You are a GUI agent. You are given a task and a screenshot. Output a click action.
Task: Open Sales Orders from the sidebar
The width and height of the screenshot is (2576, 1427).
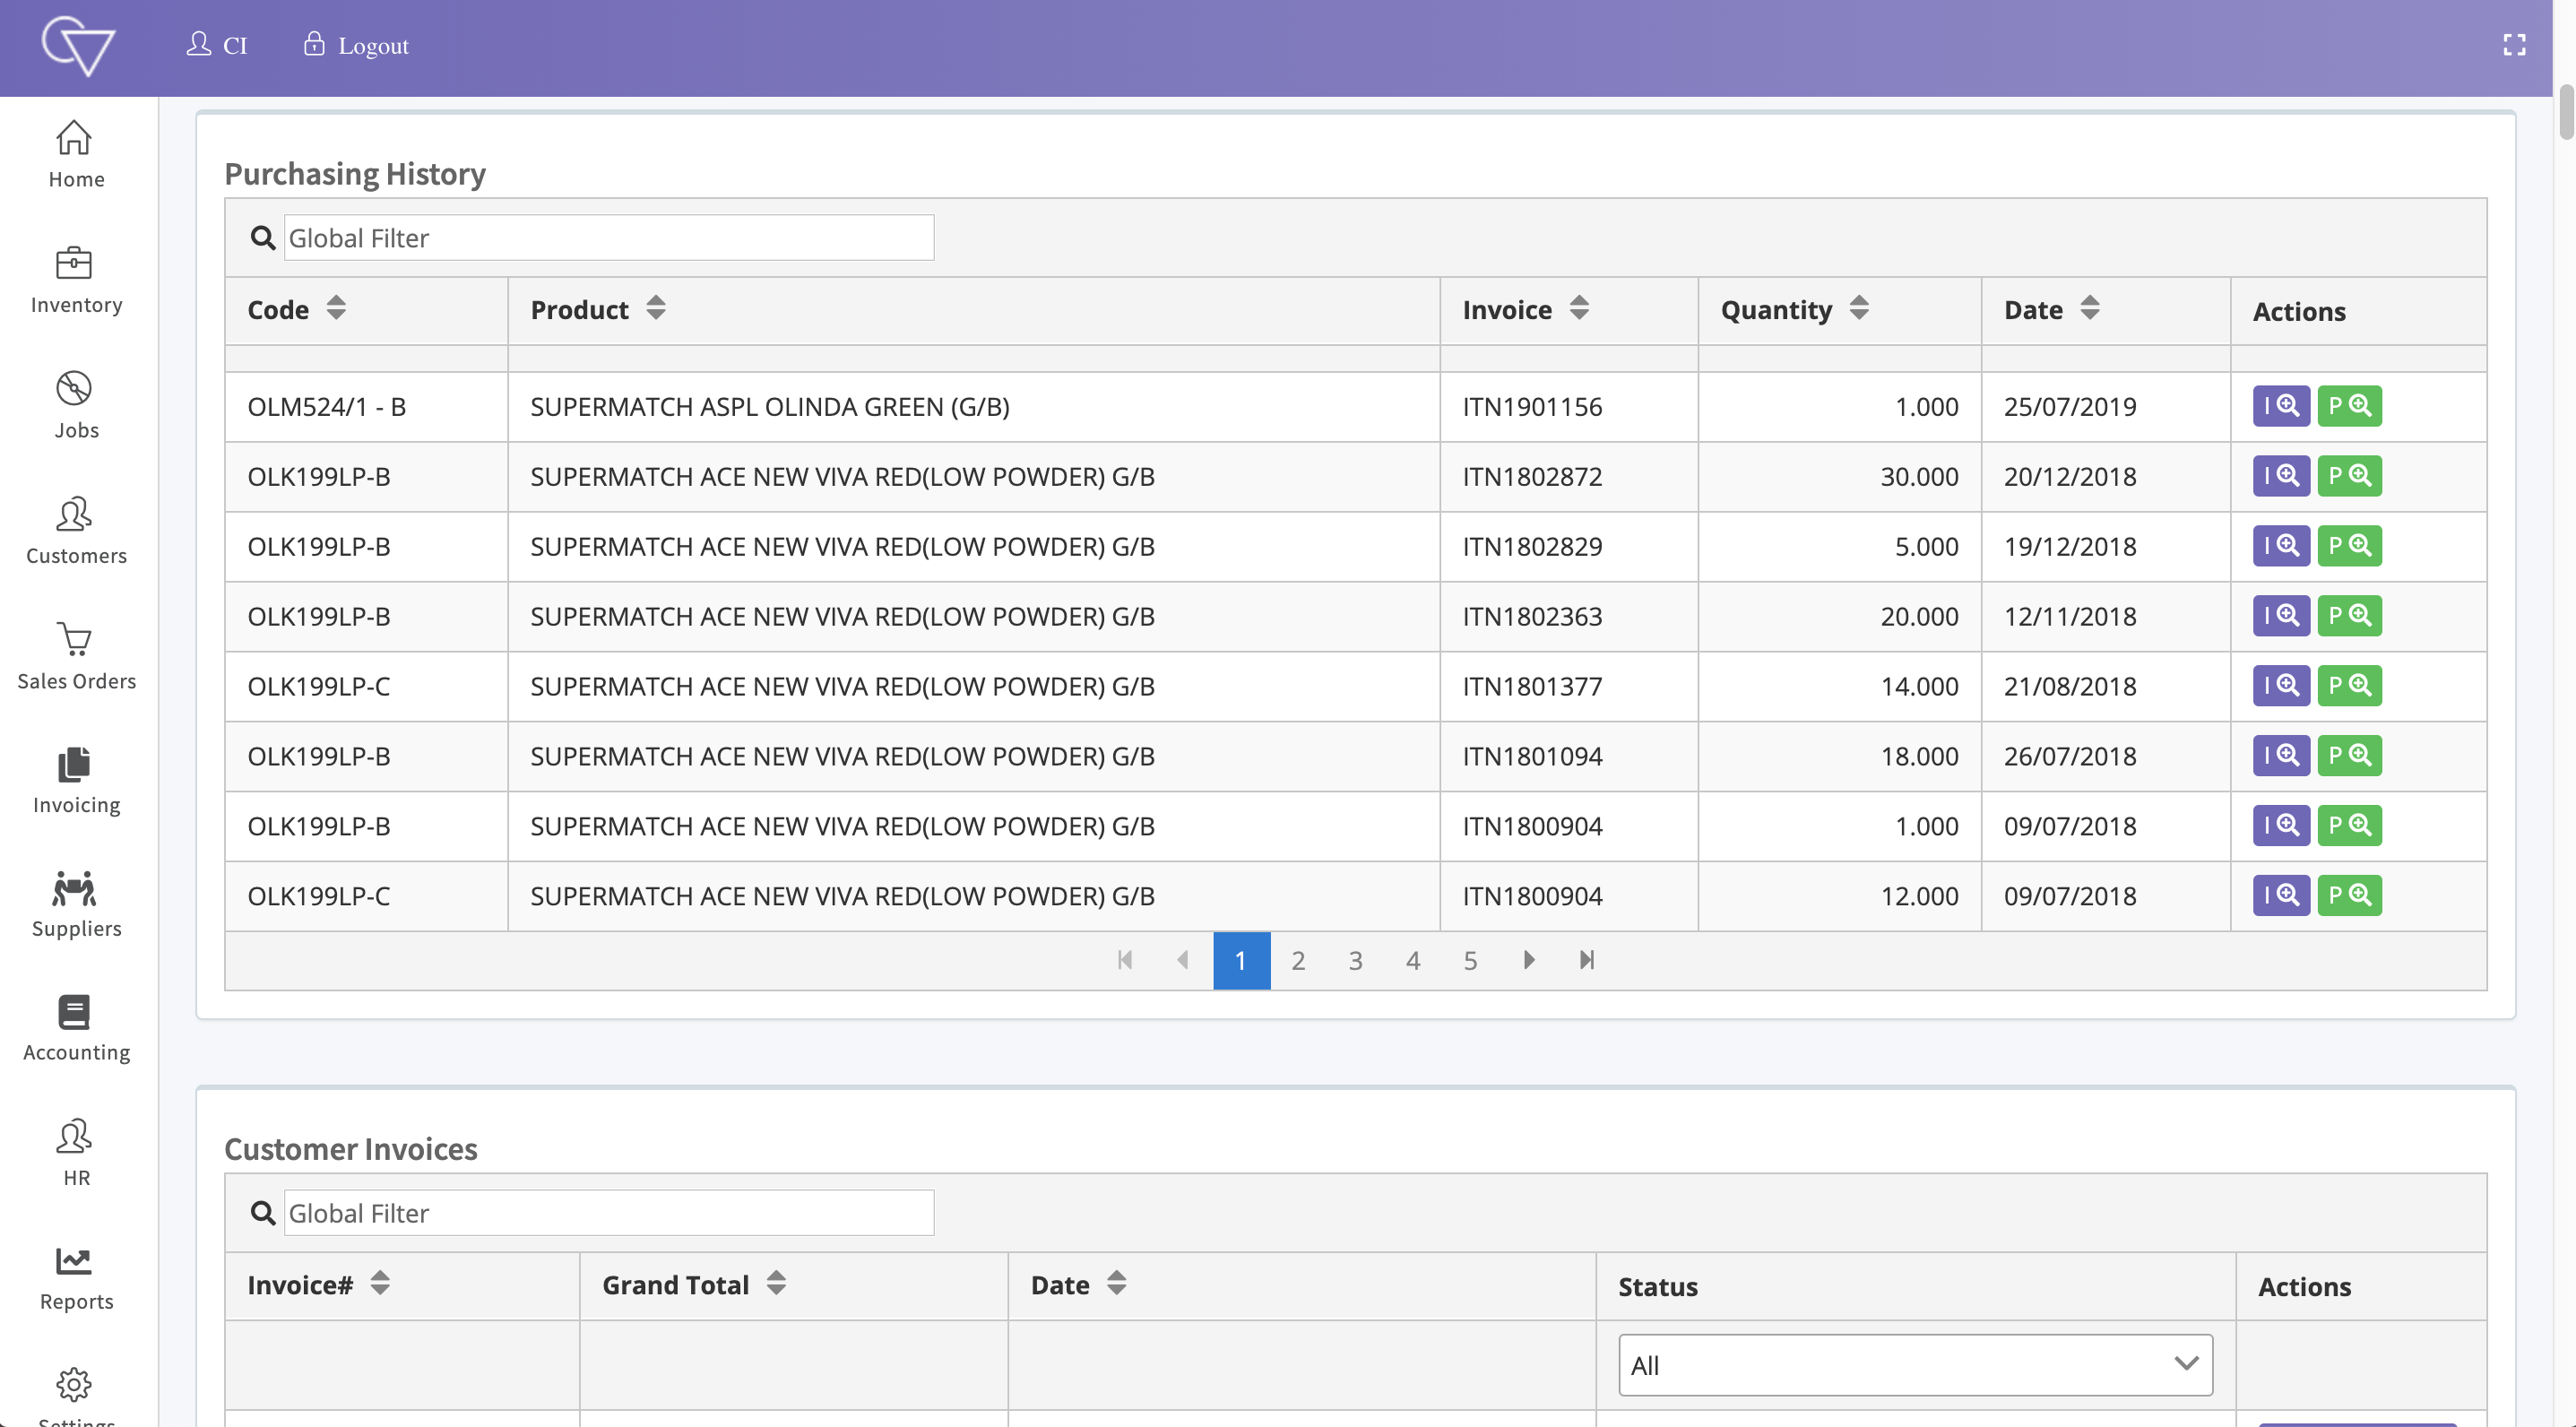pos(76,653)
